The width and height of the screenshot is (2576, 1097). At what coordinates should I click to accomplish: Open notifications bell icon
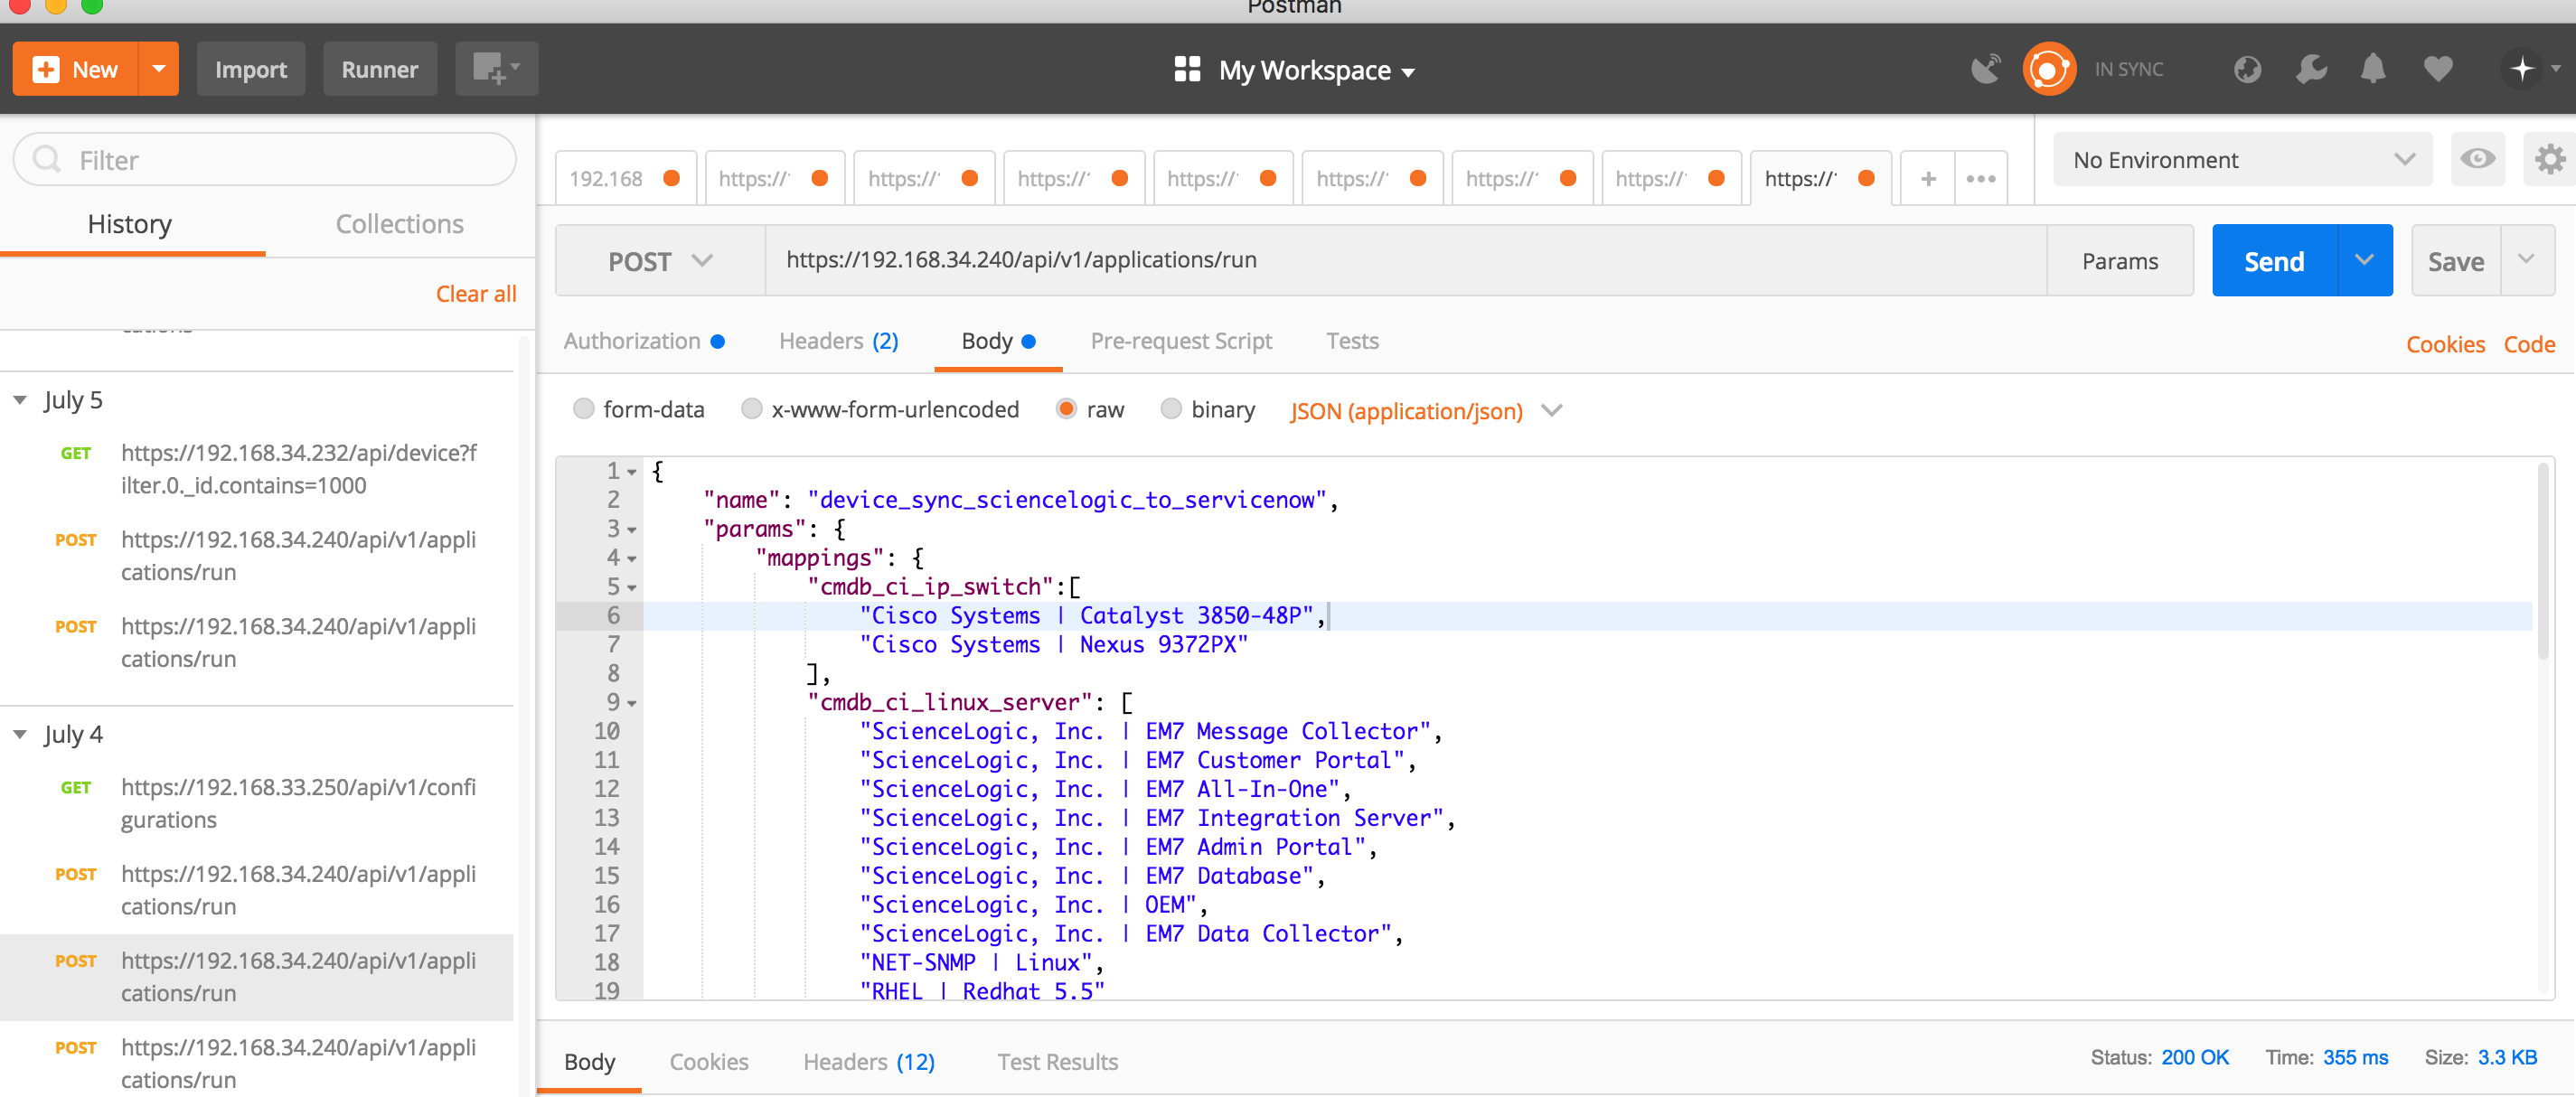pyautogui.click(x=2373, y=69)
